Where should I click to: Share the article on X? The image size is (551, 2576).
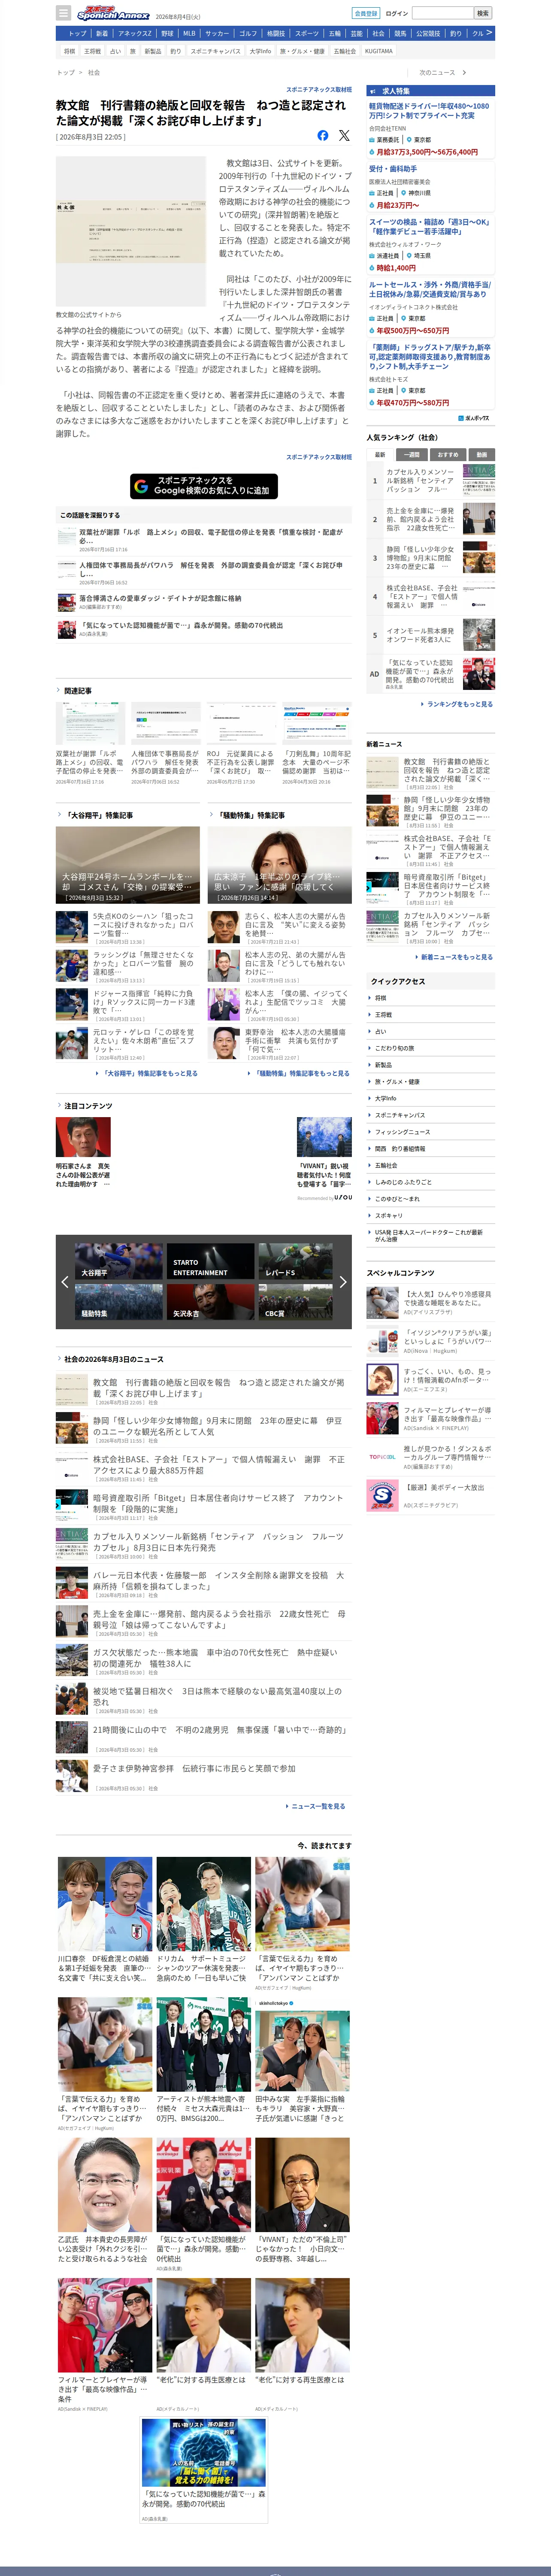pos(344,135)
